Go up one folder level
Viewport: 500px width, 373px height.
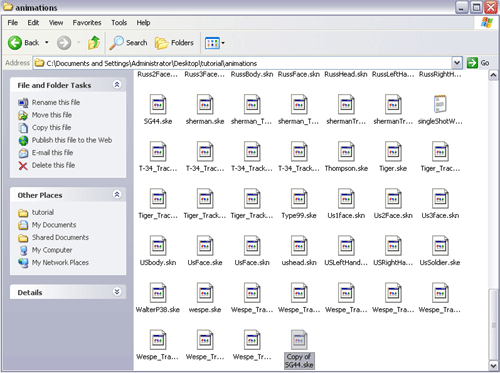(94, 43)
